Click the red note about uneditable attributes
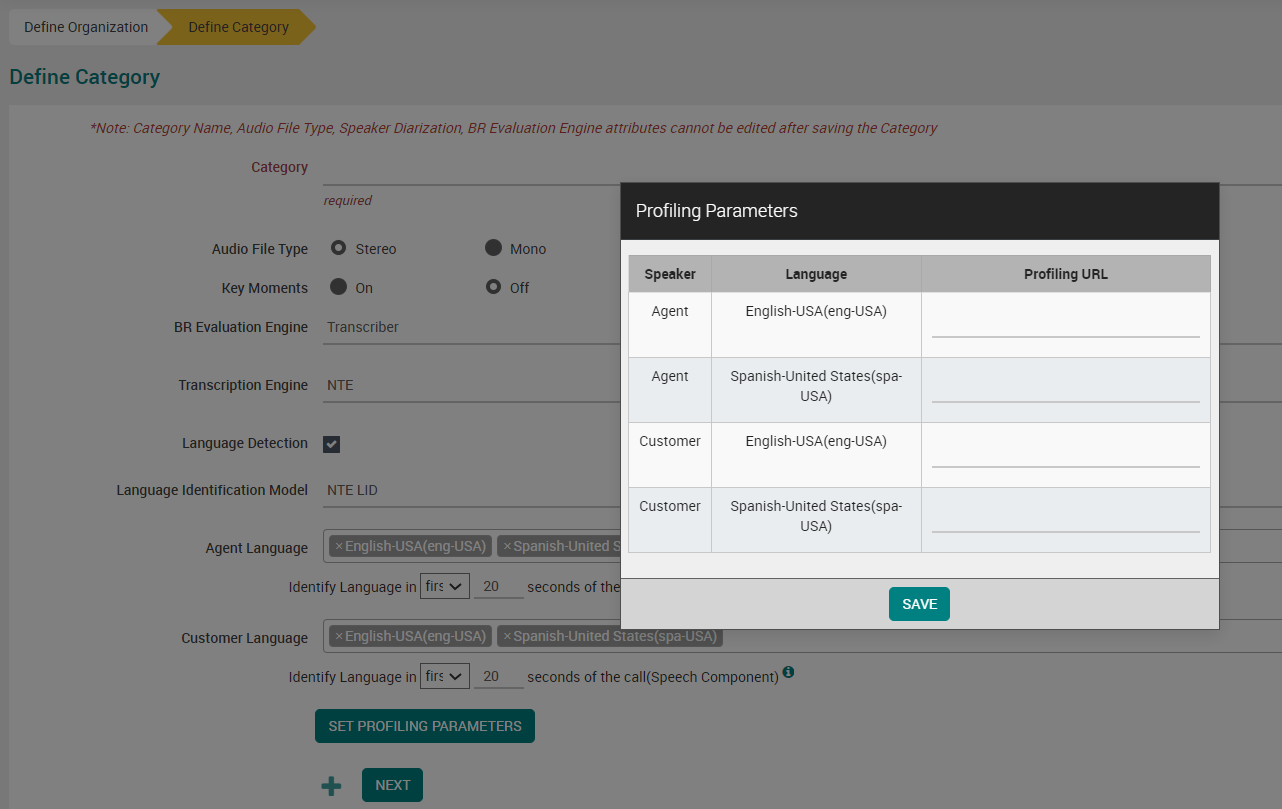This screenshot has height=809, width=1282. point(514,128)
